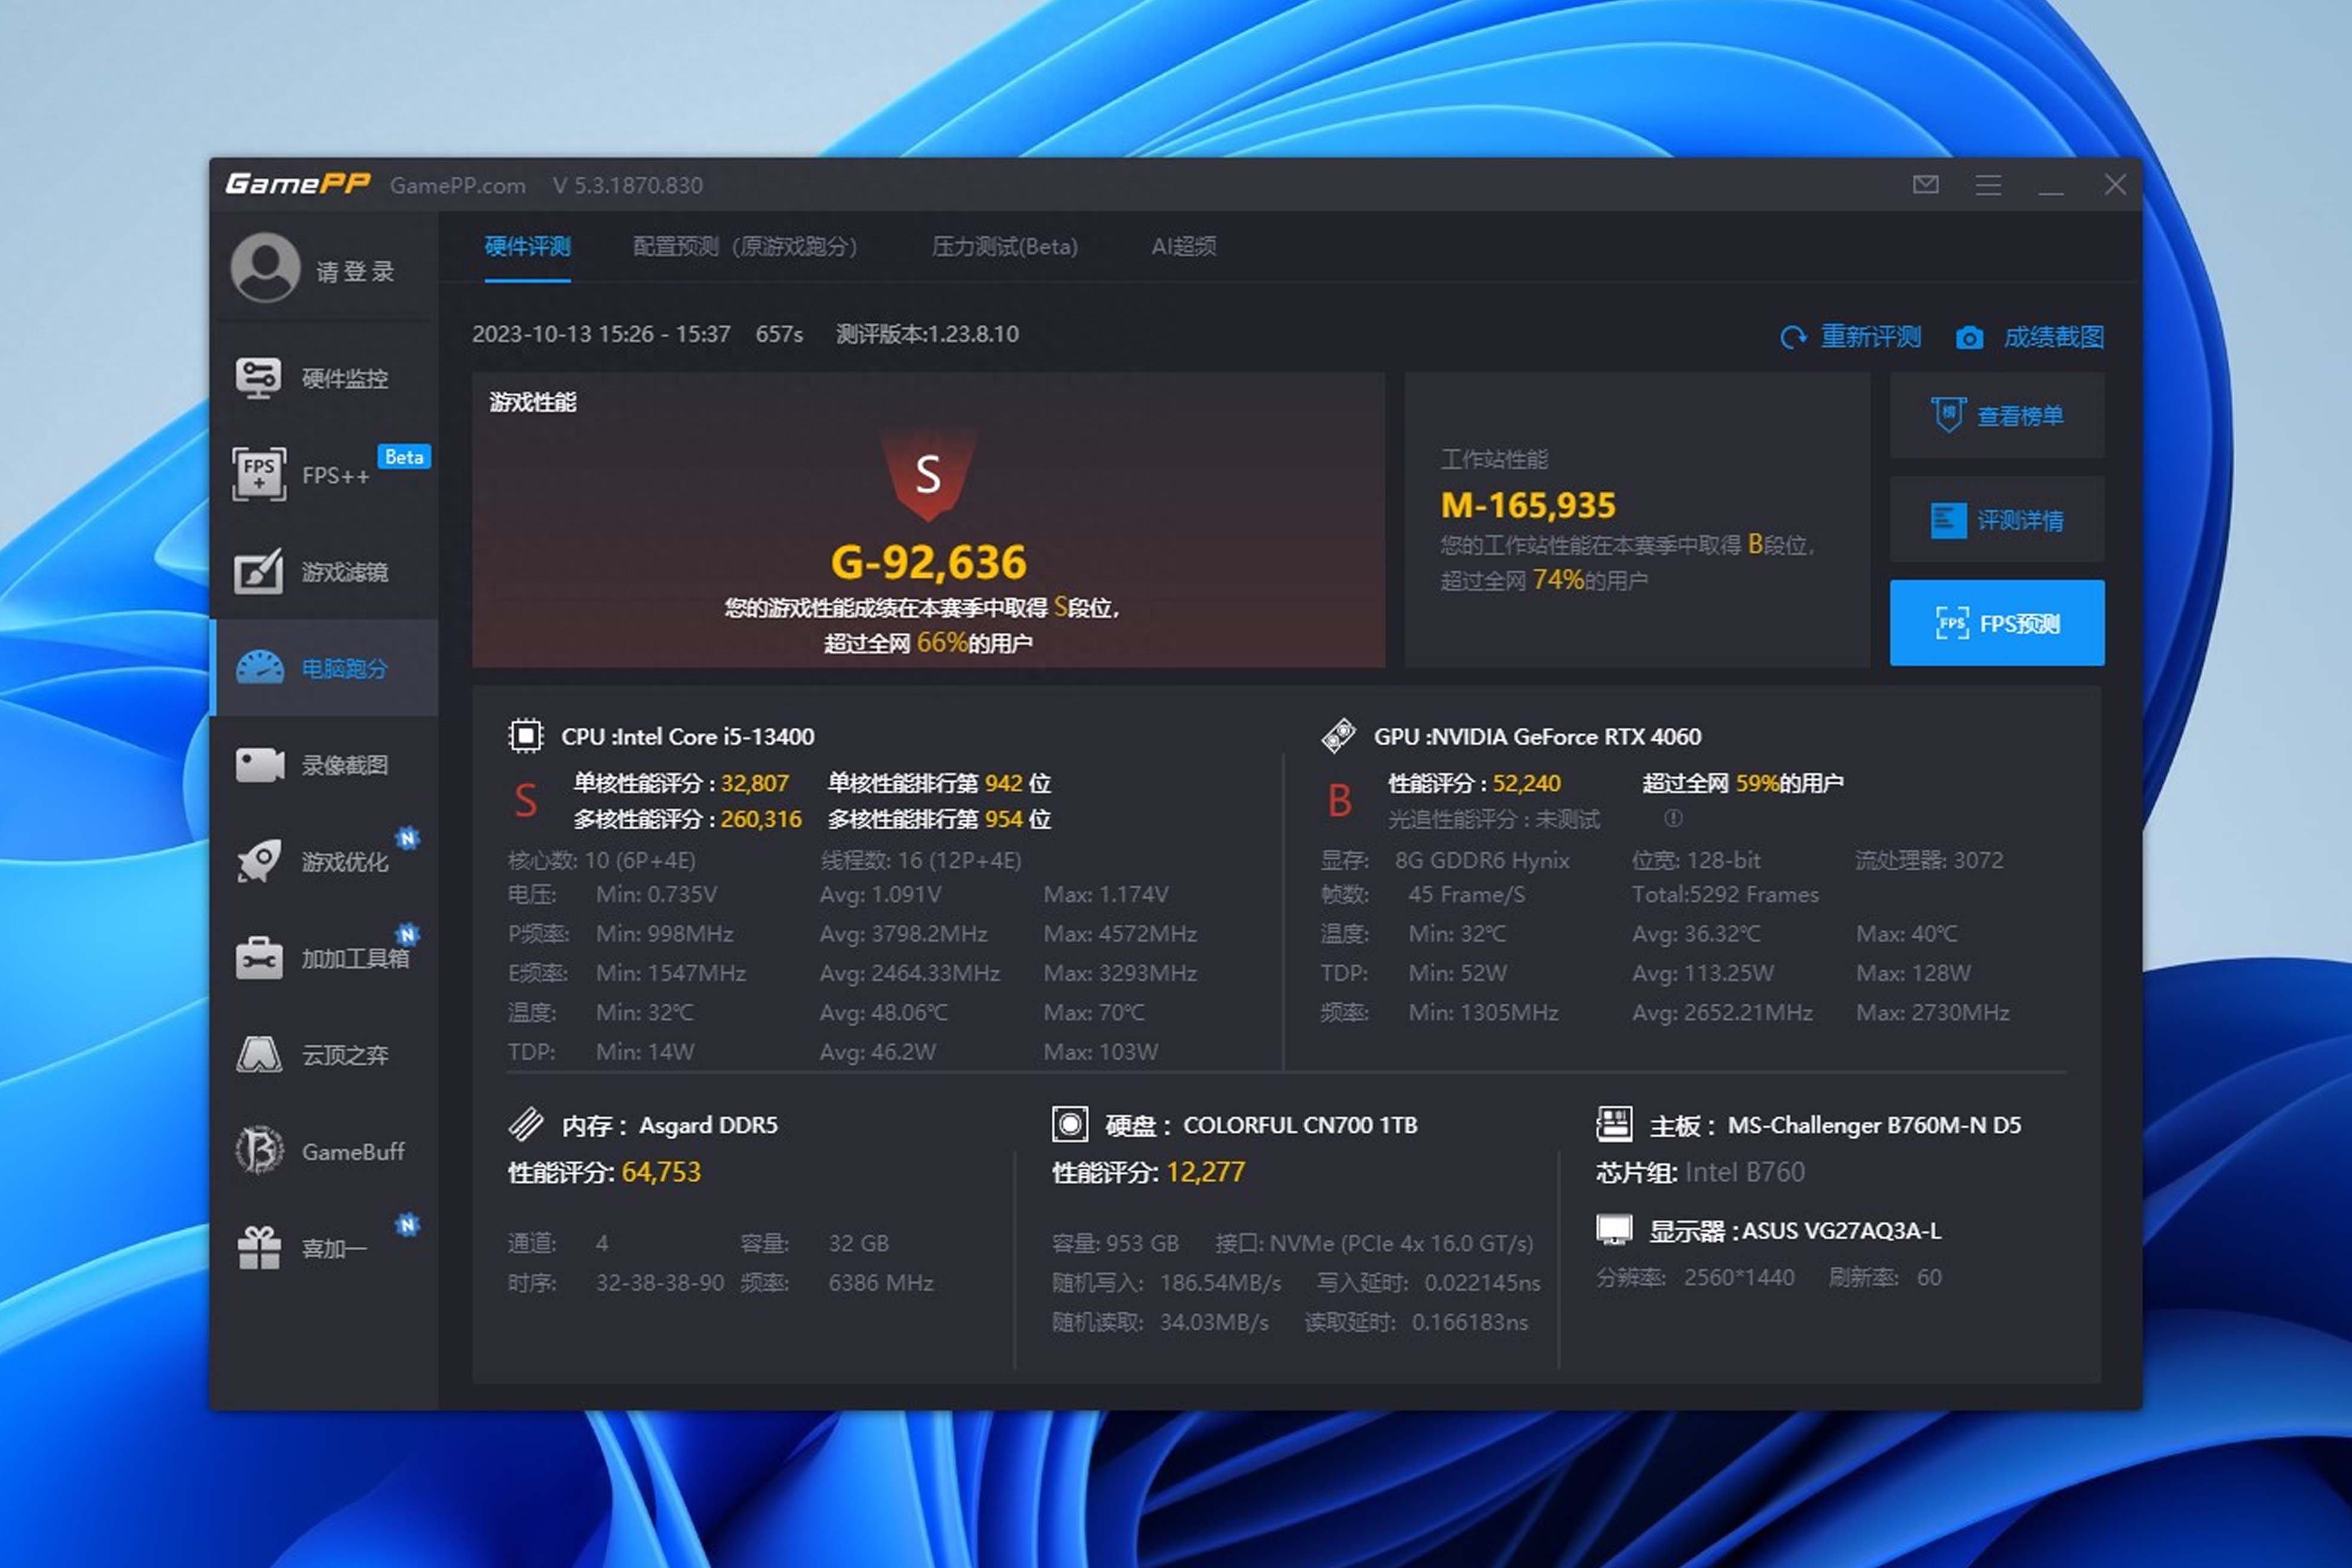The width and height of the screenshot is (2352, 1568).
Task: Open 录像截图 recording camera sidebar icon
Action: (x=260, y=765)
